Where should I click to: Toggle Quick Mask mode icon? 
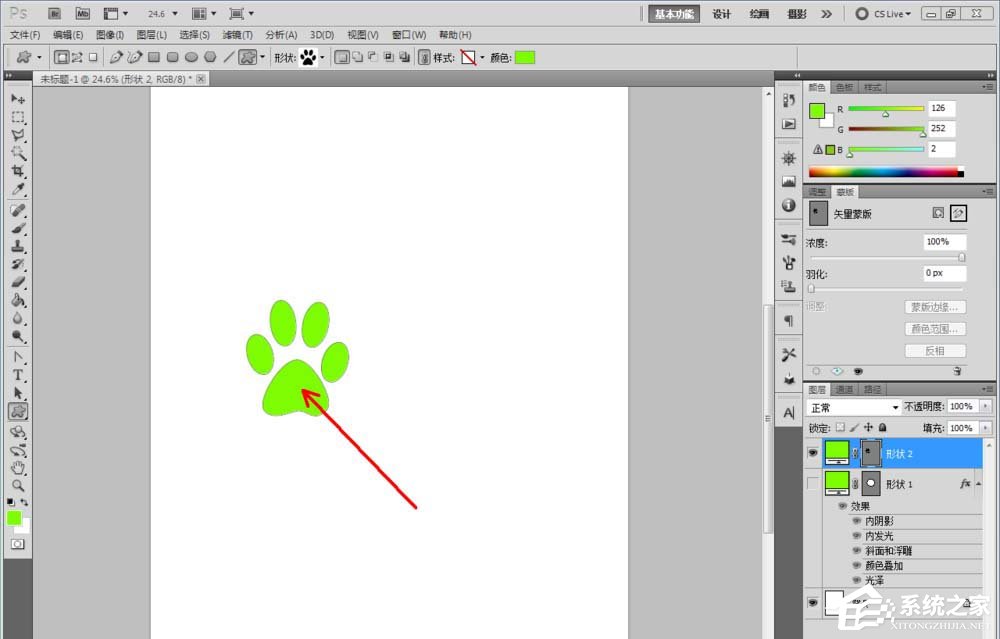point(17,544)
